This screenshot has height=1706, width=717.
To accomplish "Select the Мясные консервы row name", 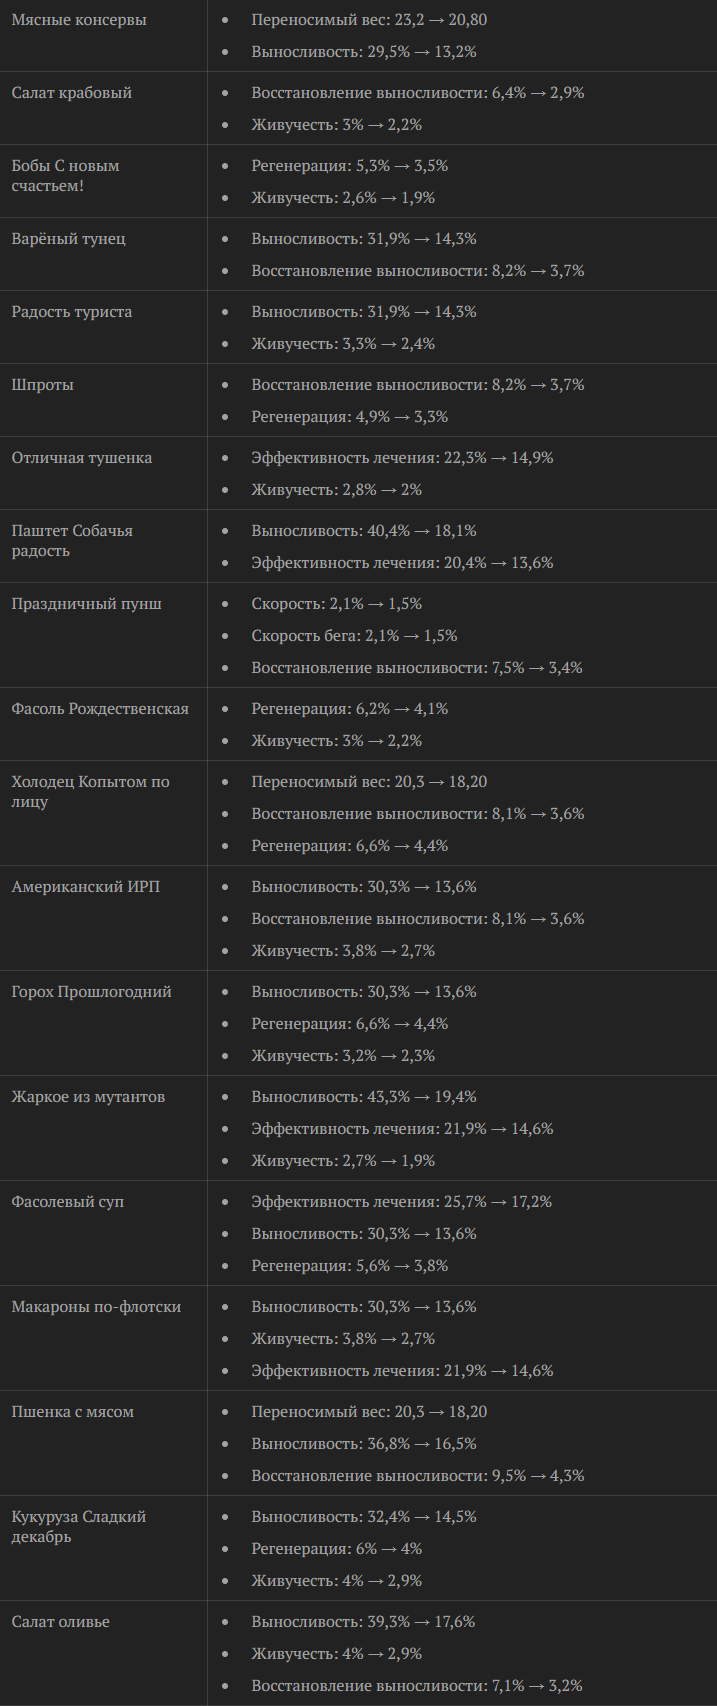I will 79,20.
